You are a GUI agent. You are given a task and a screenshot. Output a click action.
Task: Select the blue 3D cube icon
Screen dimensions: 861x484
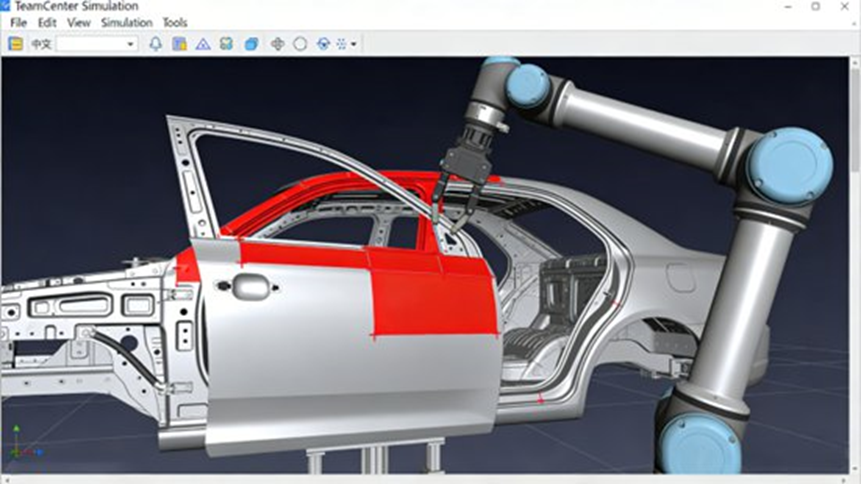point(252,44)
